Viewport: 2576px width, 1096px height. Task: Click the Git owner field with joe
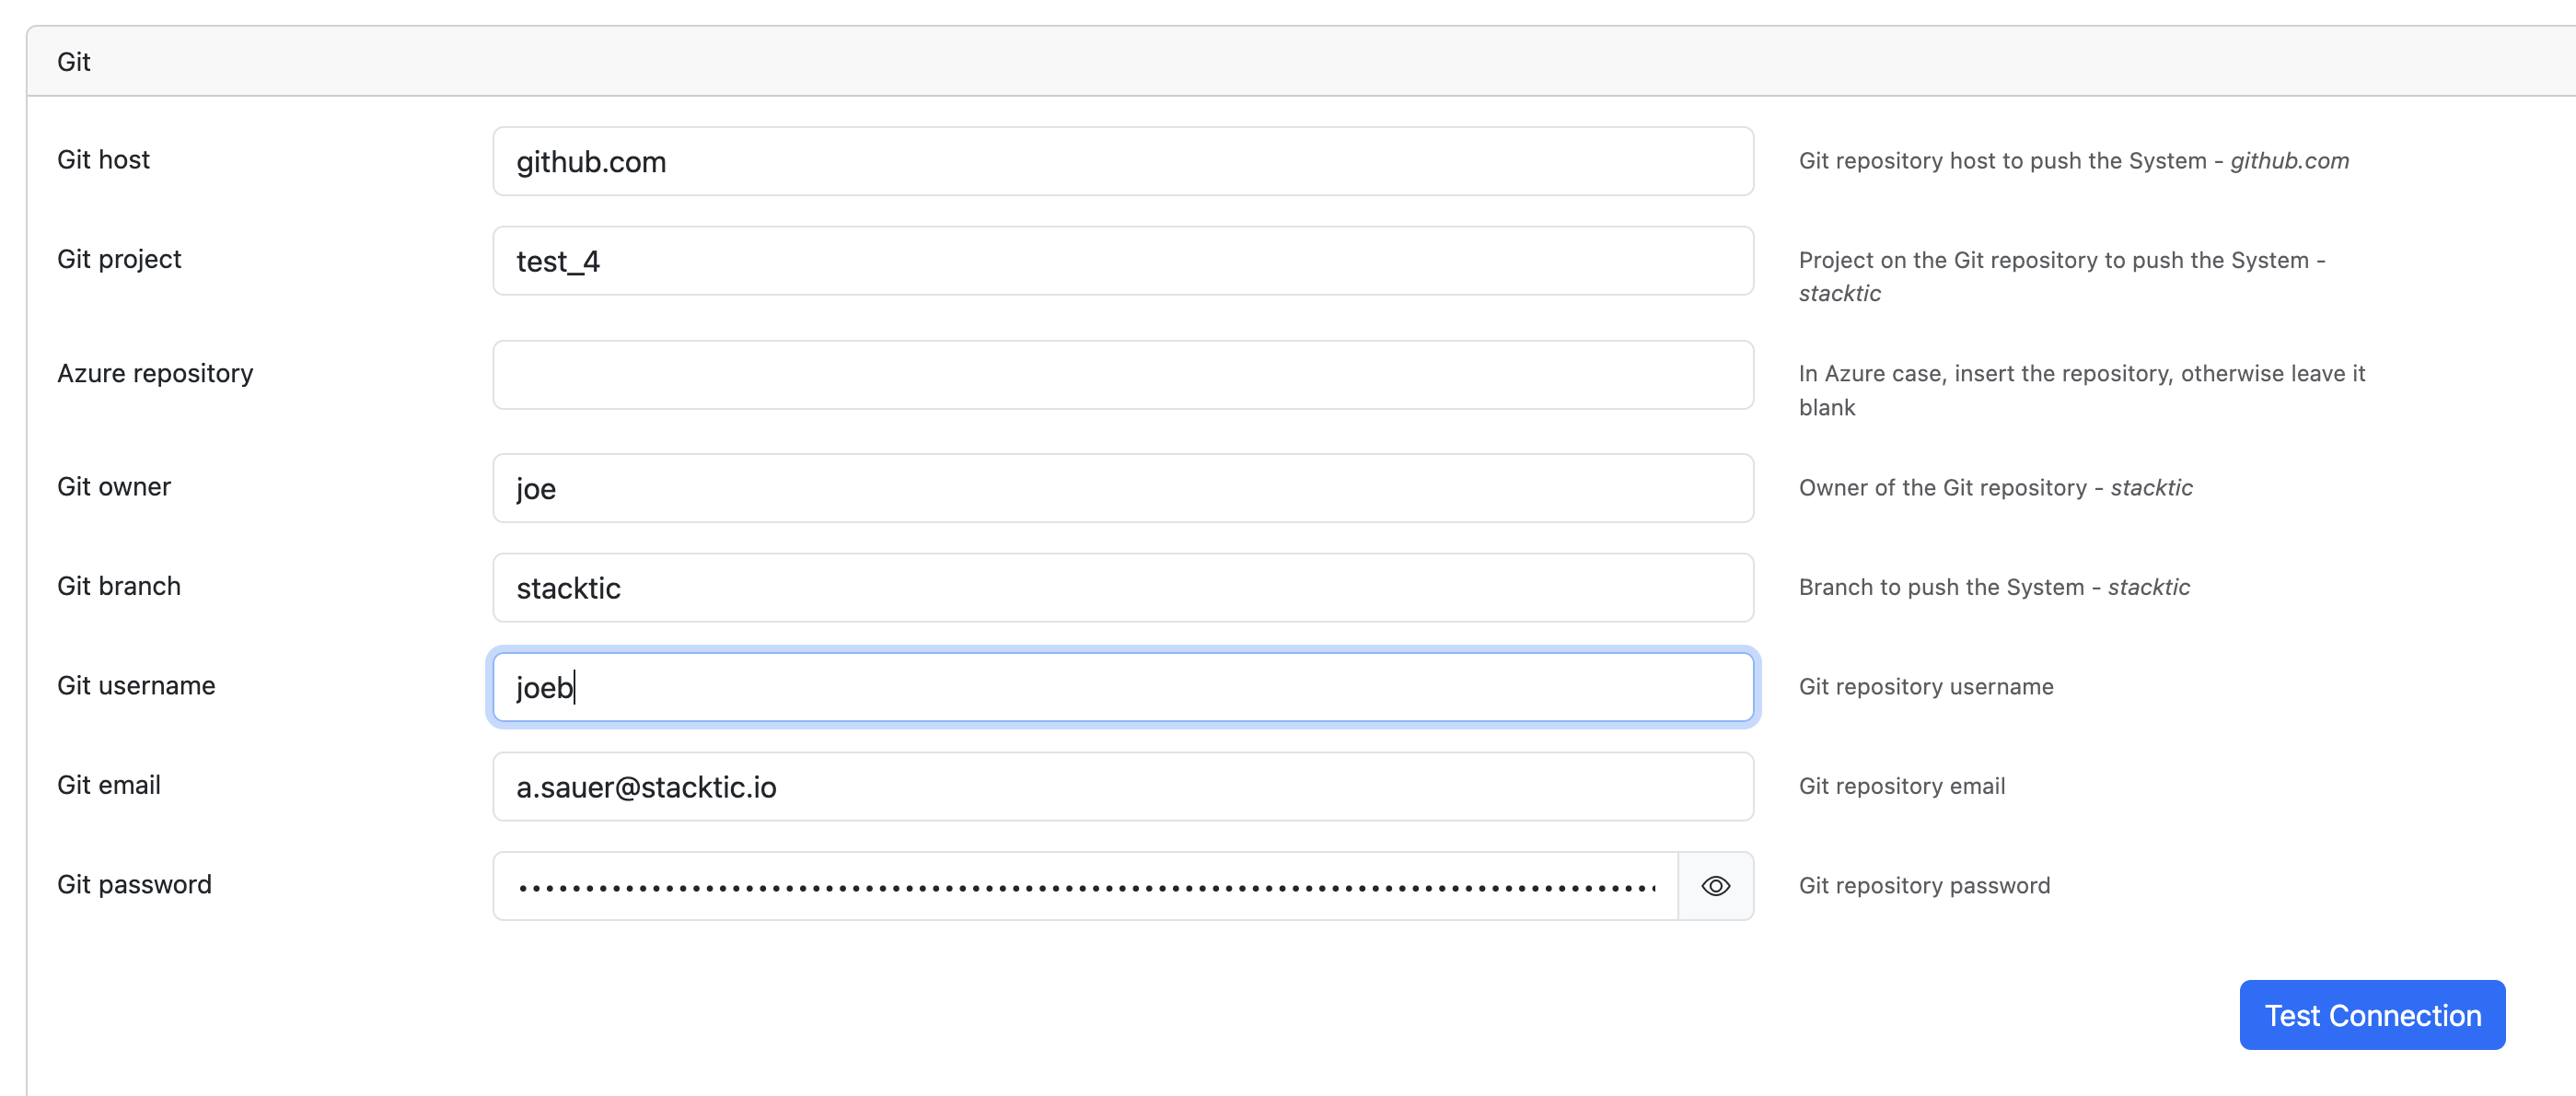1122,488
